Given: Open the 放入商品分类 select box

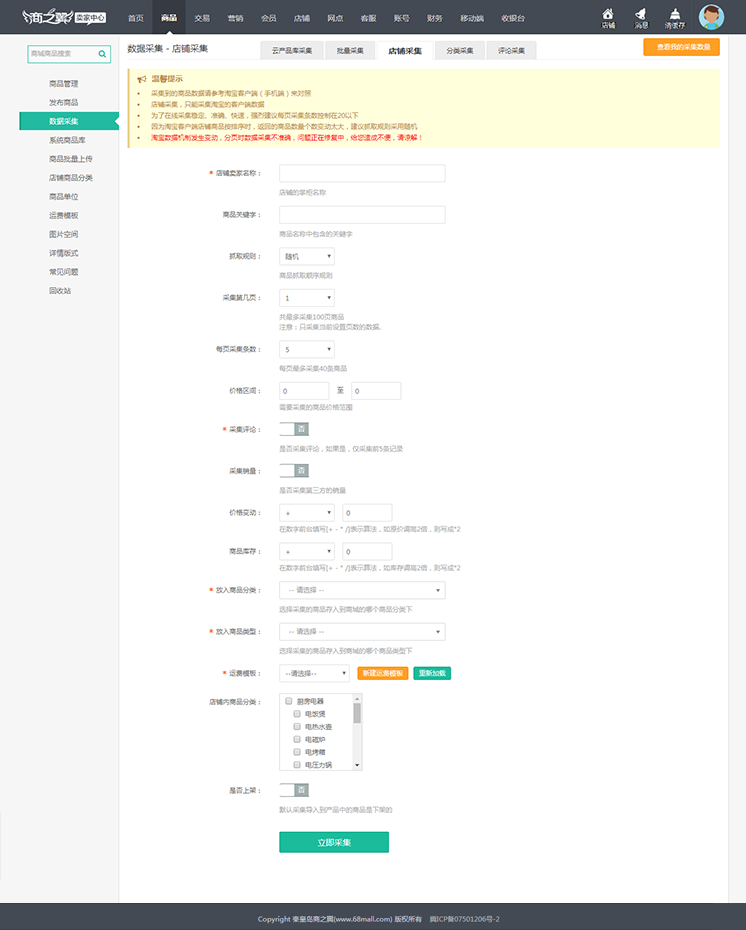Looking at the screenshot, I should 362,591.
